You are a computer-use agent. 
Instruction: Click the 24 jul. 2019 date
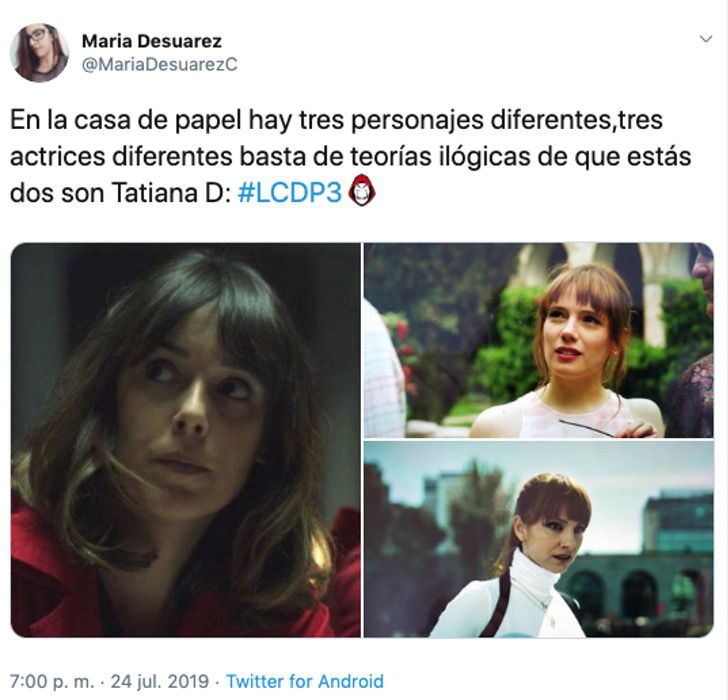pyautogui.click(x=160, y=681)
